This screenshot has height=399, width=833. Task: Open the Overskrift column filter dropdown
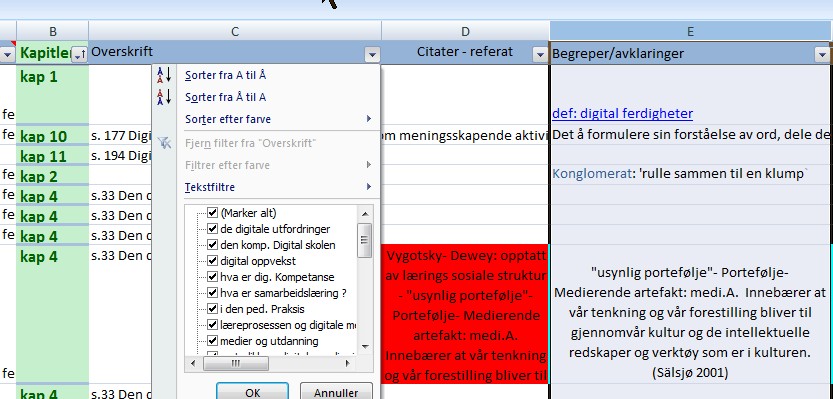tap(372, 54)
